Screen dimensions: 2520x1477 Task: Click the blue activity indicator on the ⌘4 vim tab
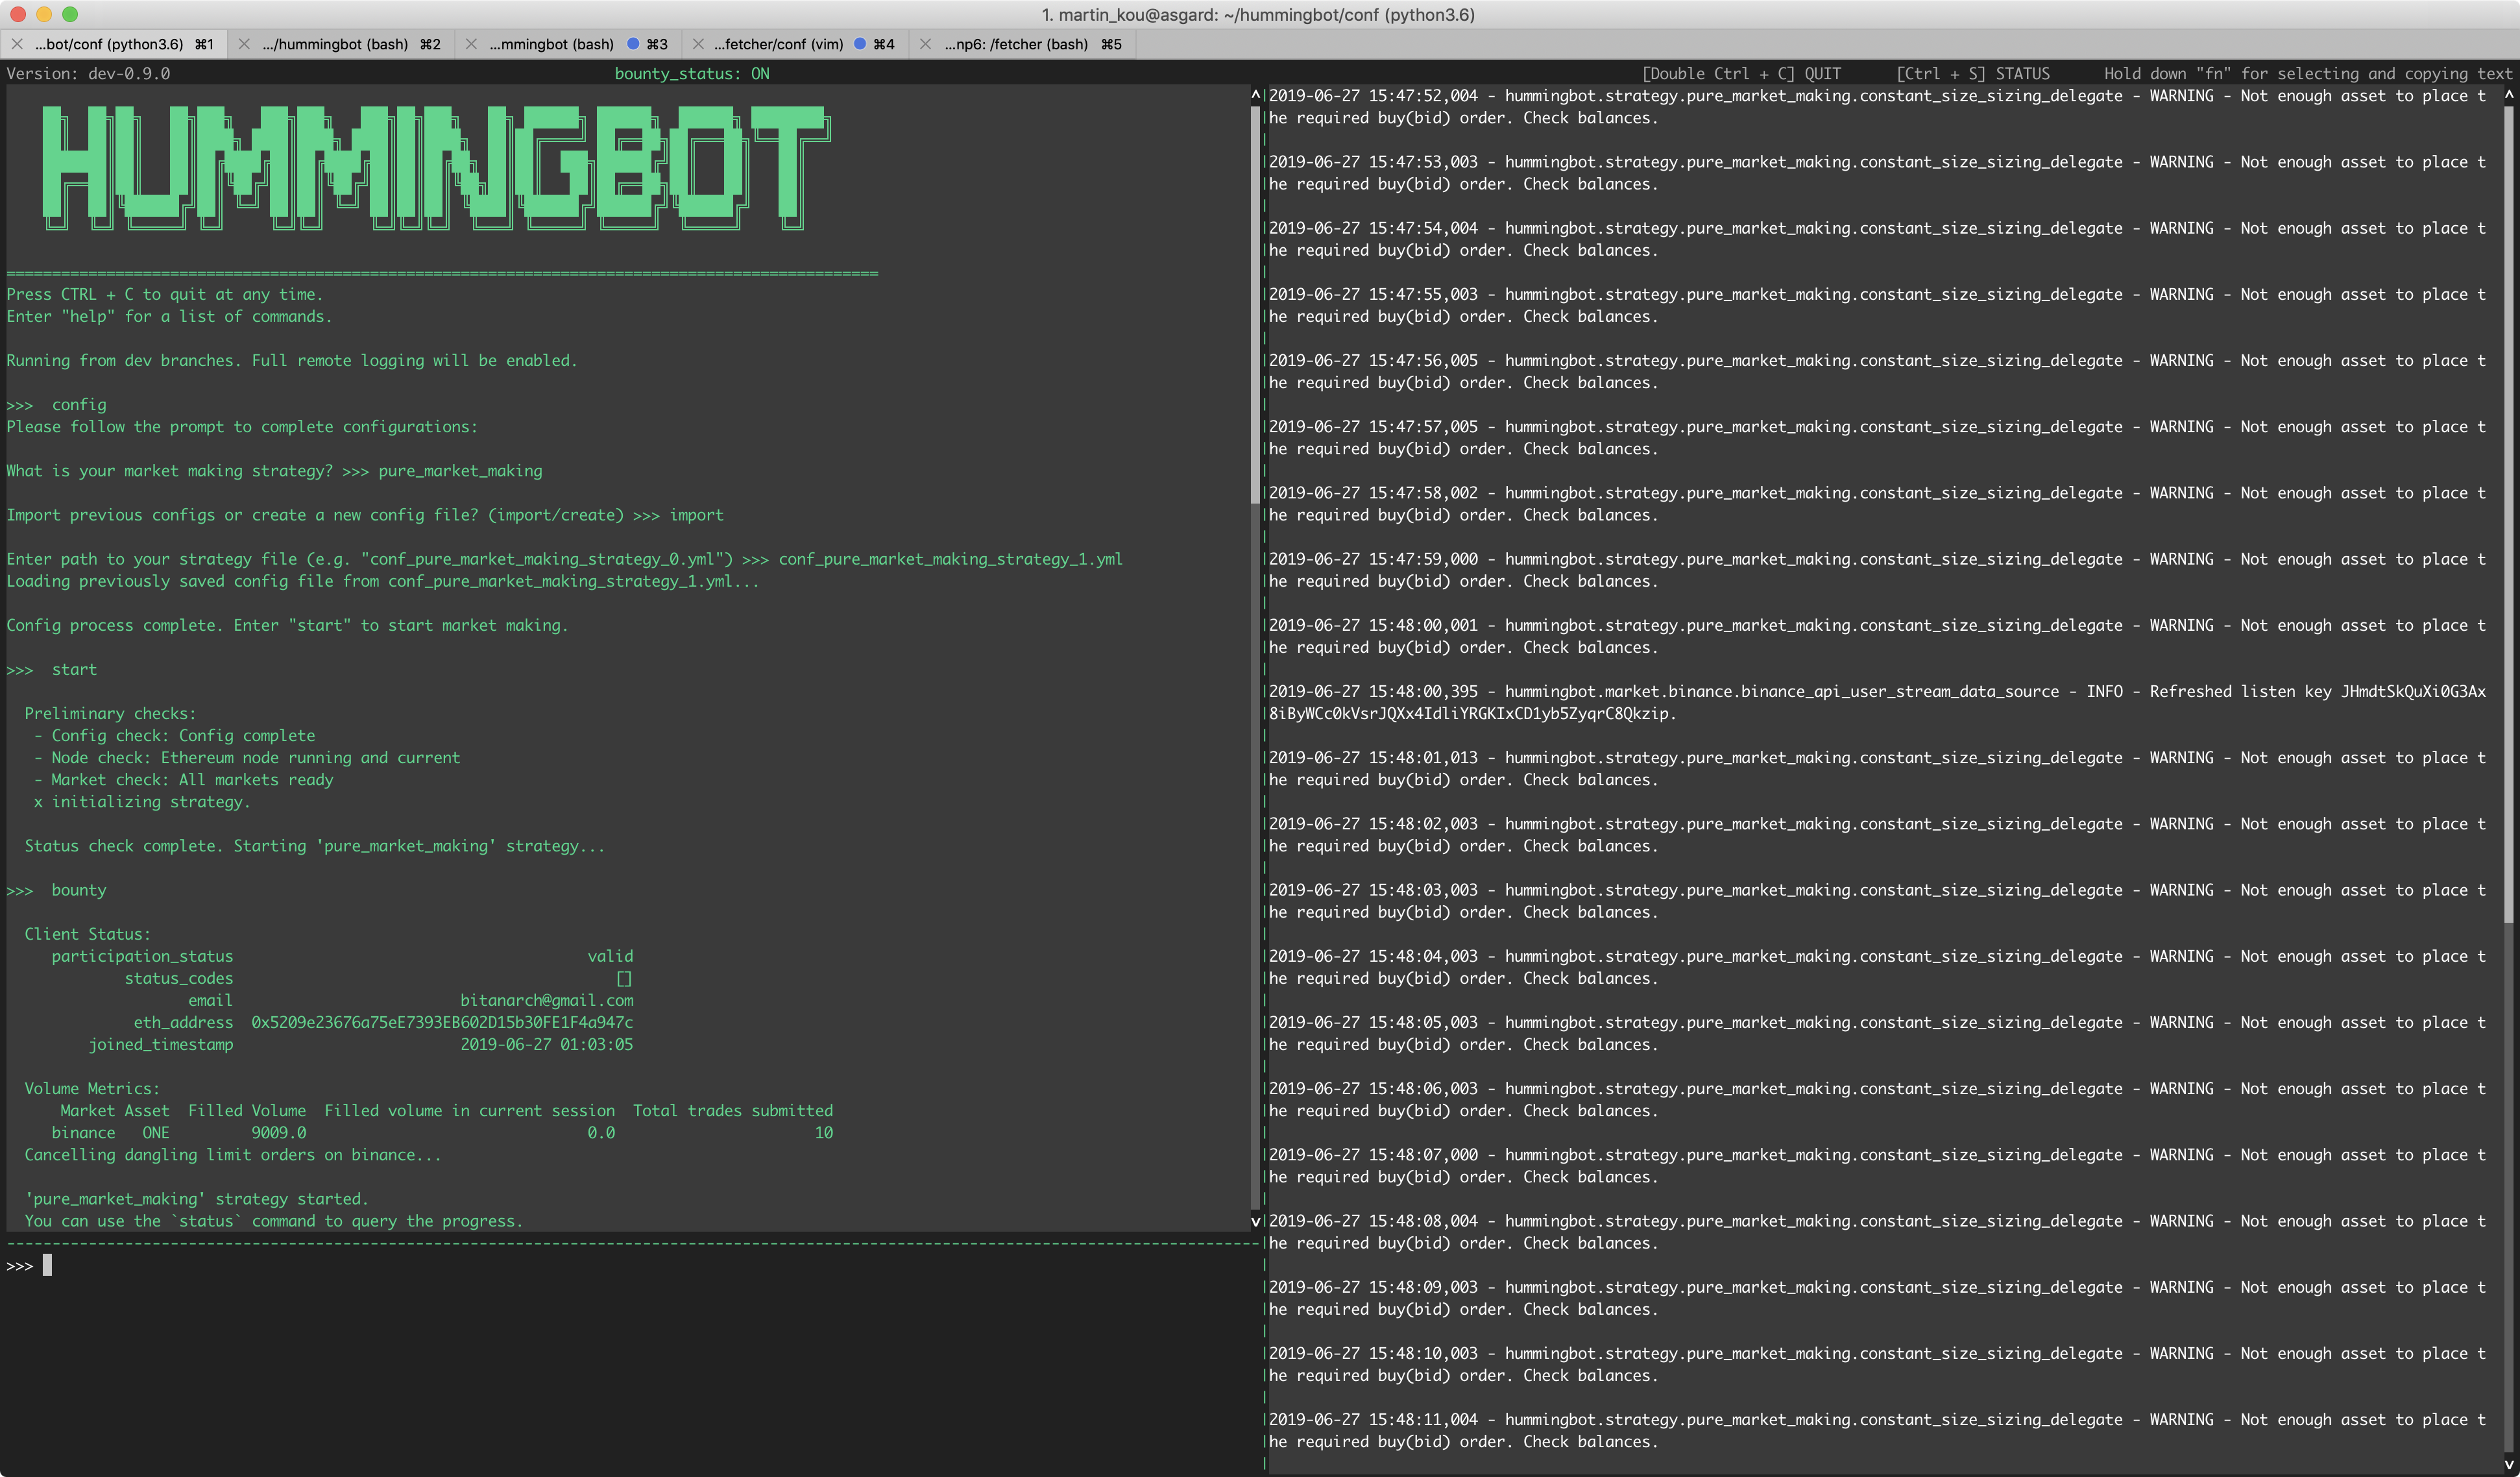[x=860, y=44]
